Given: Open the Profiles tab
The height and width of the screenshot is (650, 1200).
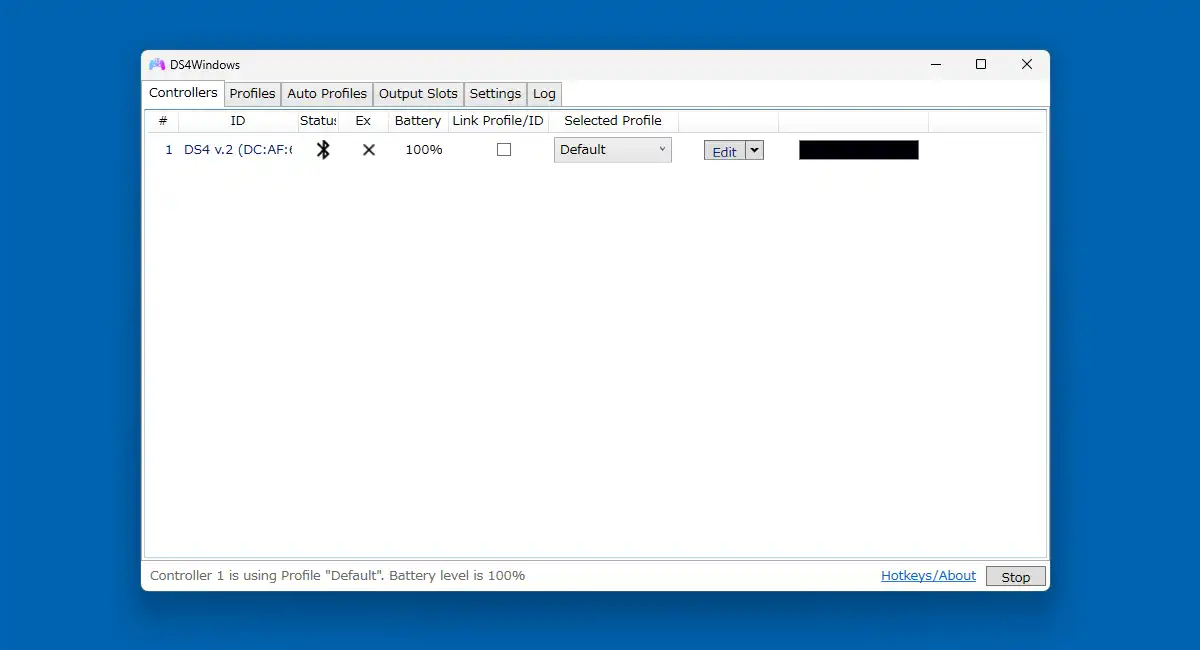Looking at the screenshot, I should 252,94.
